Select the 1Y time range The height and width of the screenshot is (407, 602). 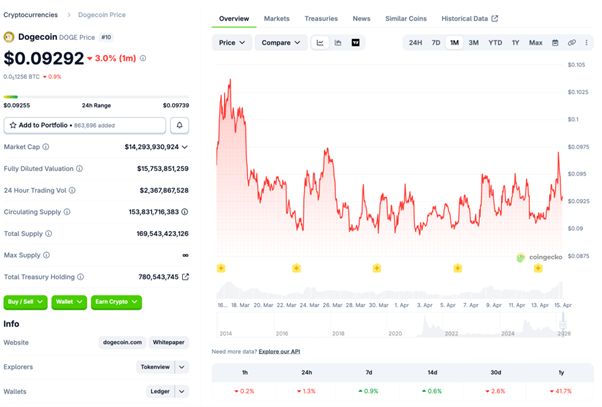(515, 43)
